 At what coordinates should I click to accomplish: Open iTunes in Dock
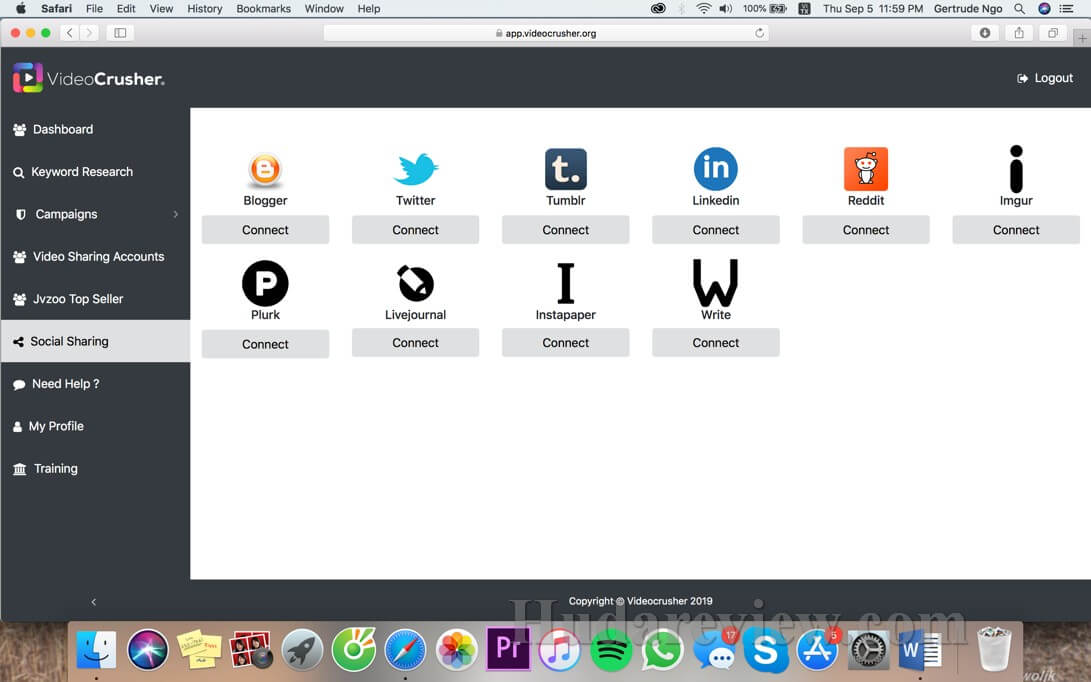tap(559, 650)
